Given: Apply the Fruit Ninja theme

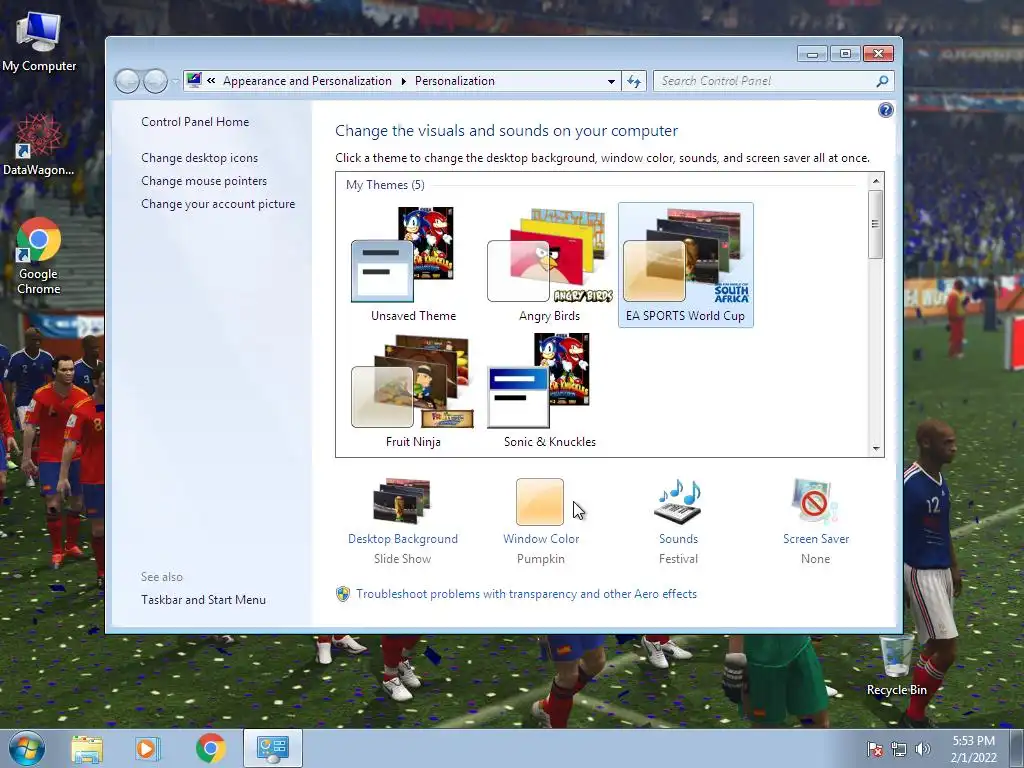Looking at the screenshot, I should pos(413,391).
